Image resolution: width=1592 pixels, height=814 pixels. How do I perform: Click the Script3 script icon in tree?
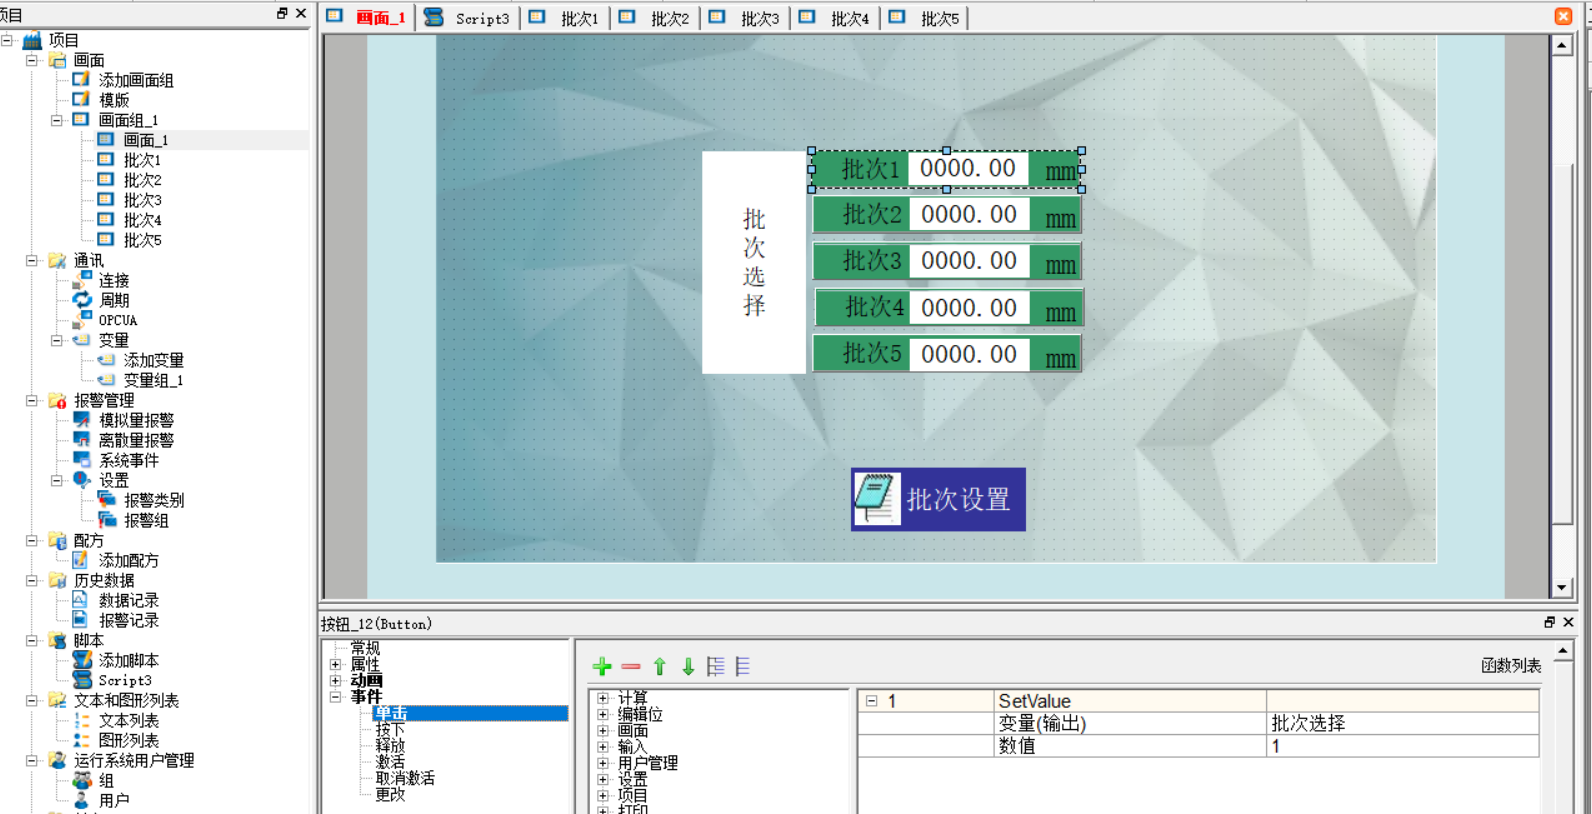[82, 680]
